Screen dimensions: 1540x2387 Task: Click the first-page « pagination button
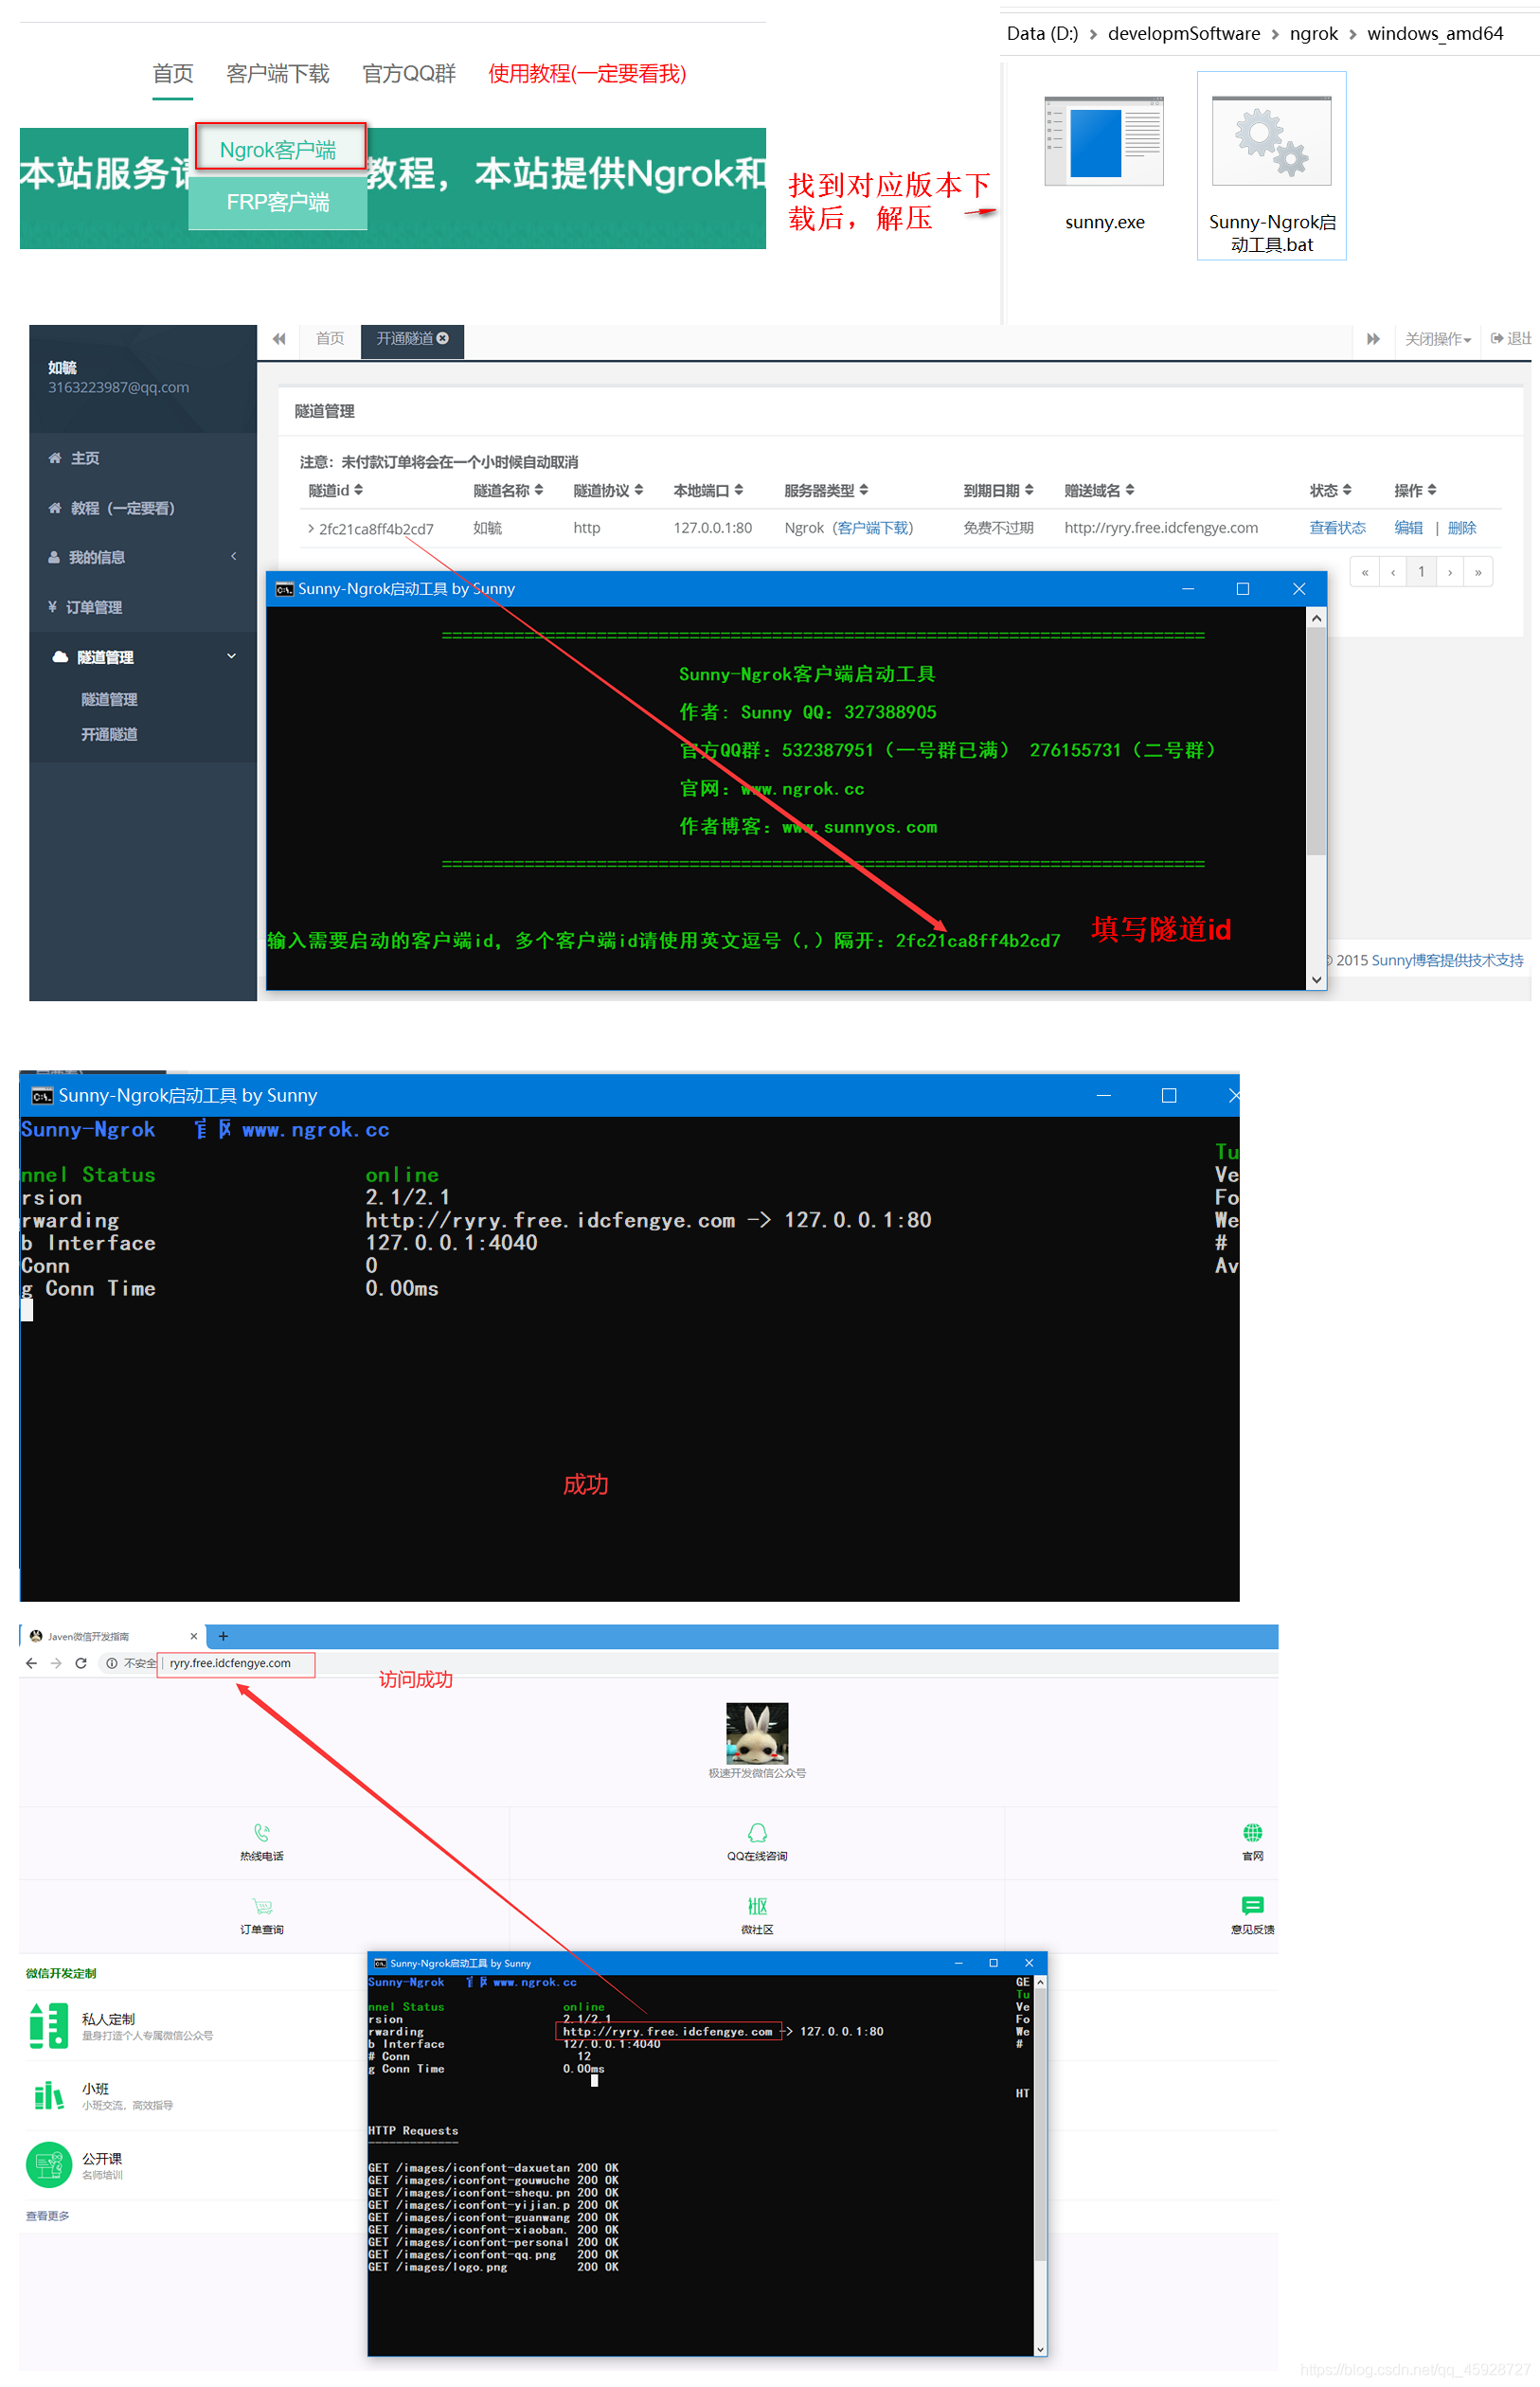point(1364,572)
